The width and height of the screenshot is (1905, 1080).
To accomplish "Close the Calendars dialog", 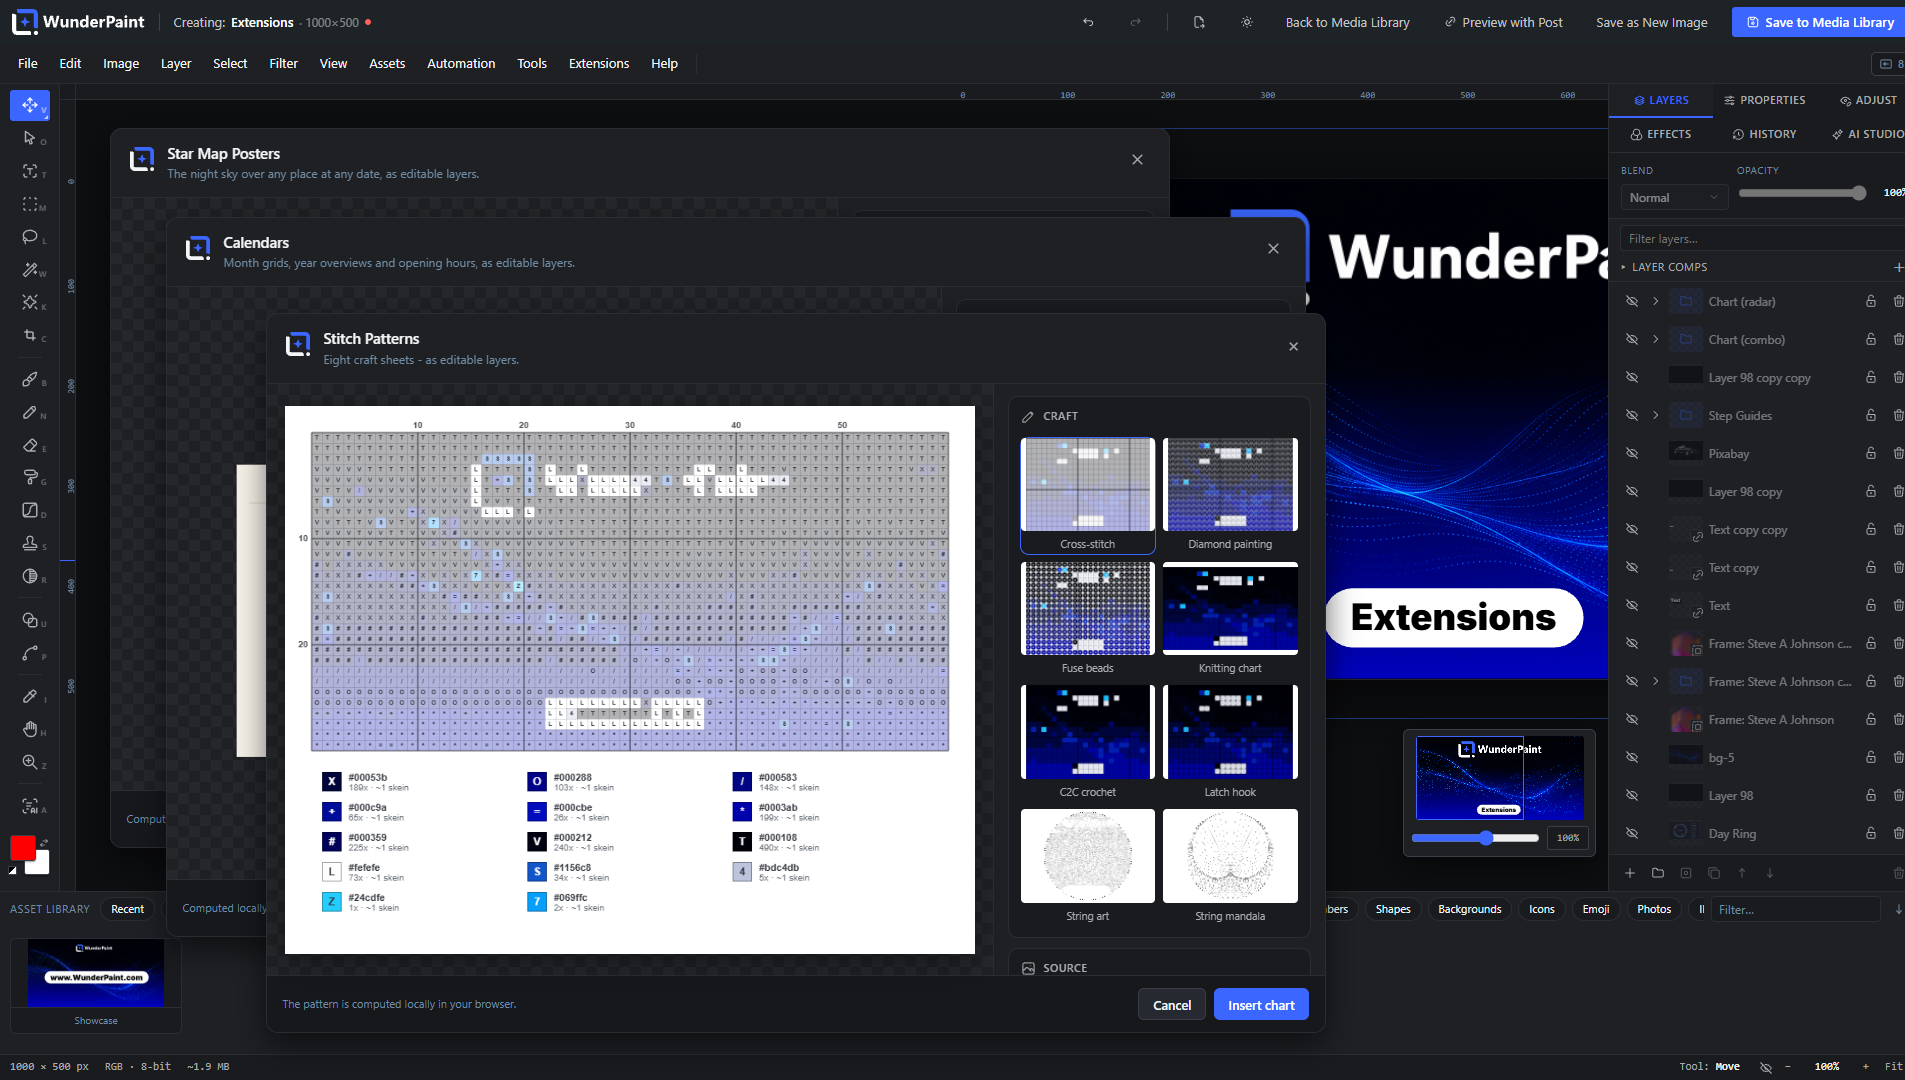I will [1273, 249].
